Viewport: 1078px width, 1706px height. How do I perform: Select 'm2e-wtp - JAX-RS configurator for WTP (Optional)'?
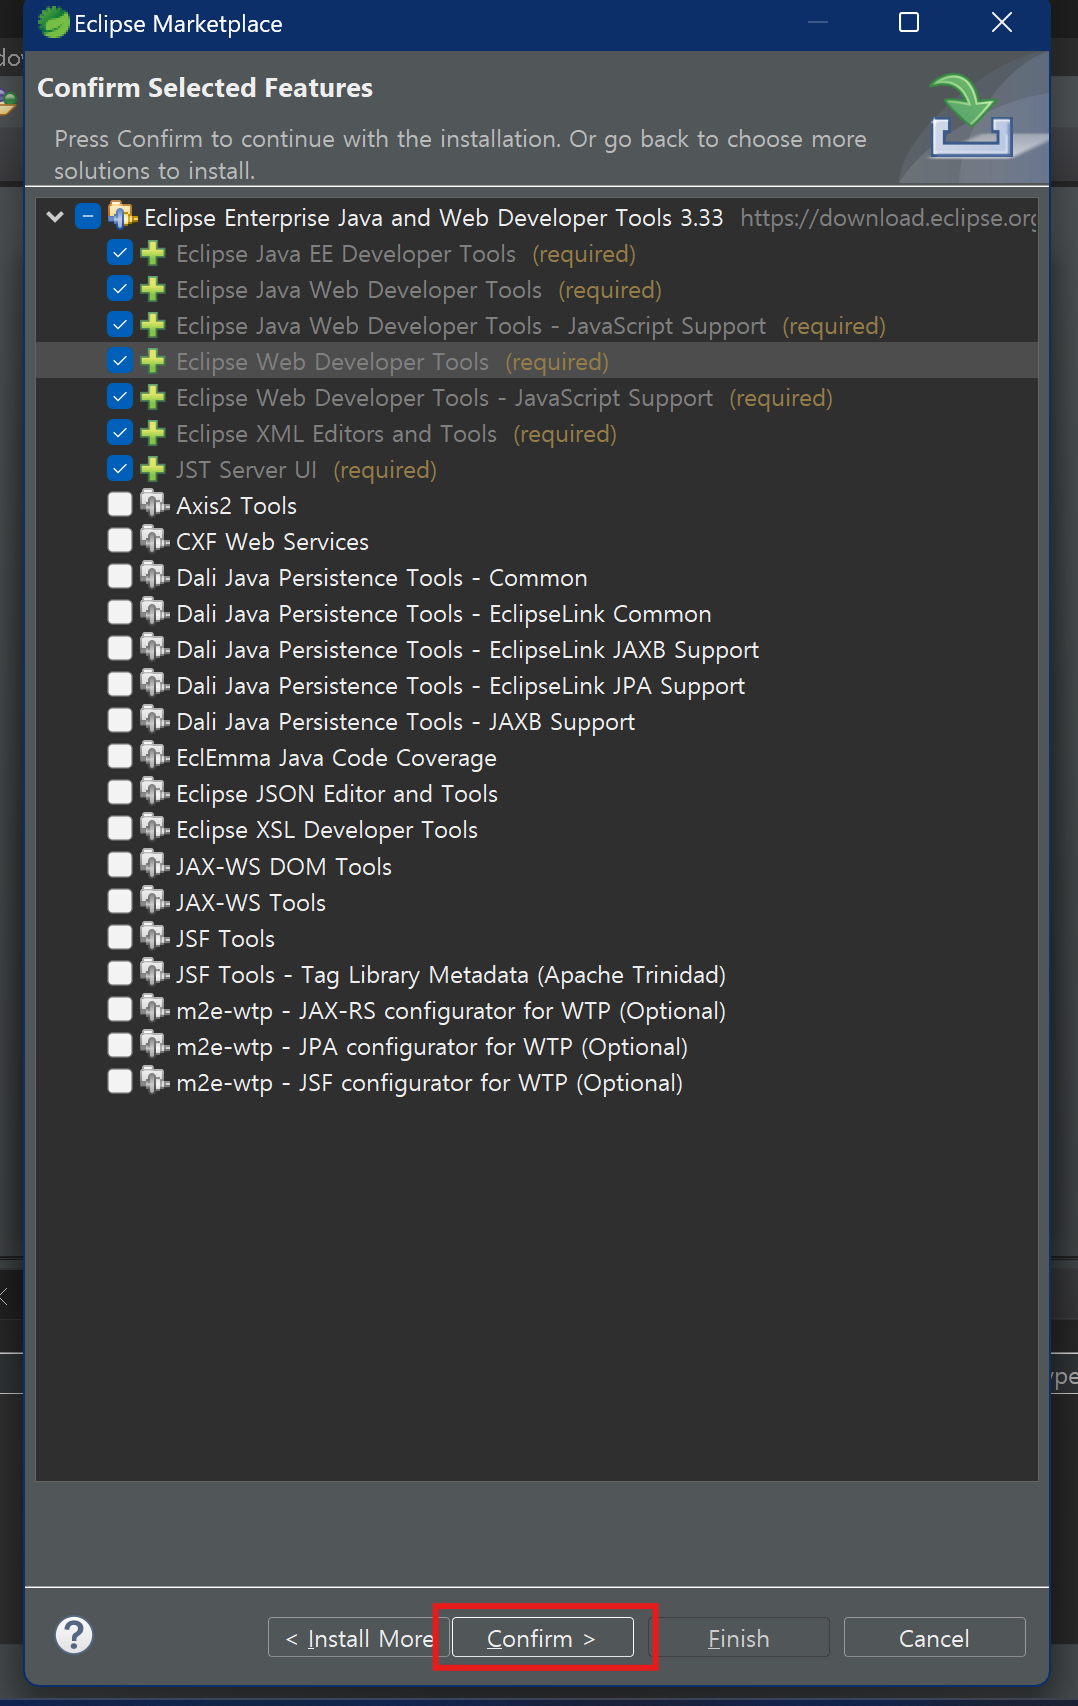451,1011
